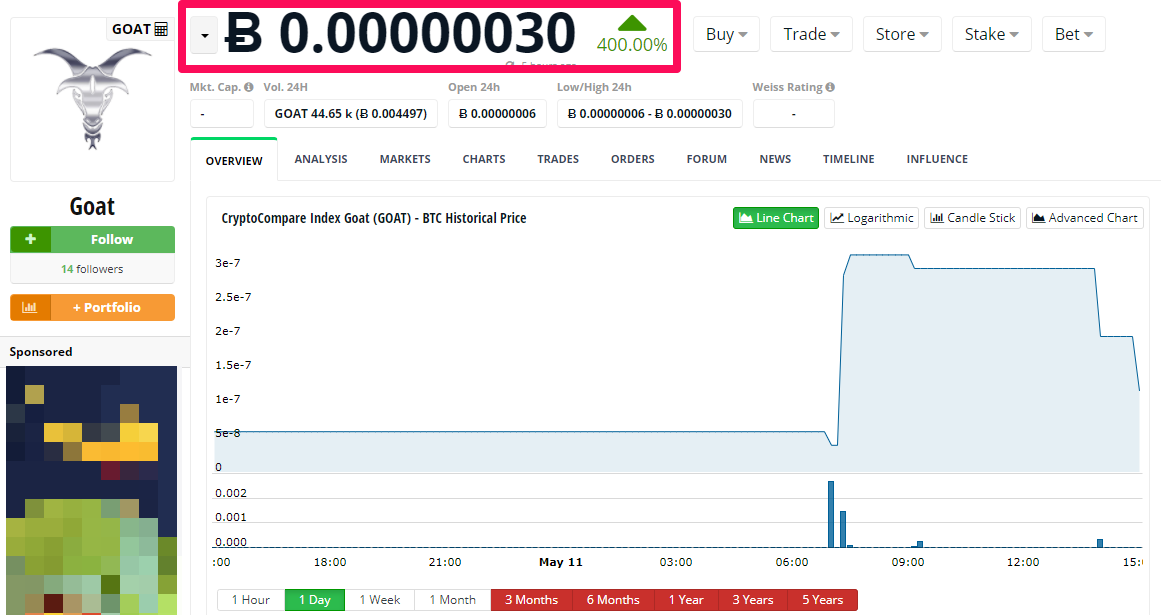Screen dimensions: 1161x615
Task: Expand the Buy dropdown menu
Action: click(726, 34)
